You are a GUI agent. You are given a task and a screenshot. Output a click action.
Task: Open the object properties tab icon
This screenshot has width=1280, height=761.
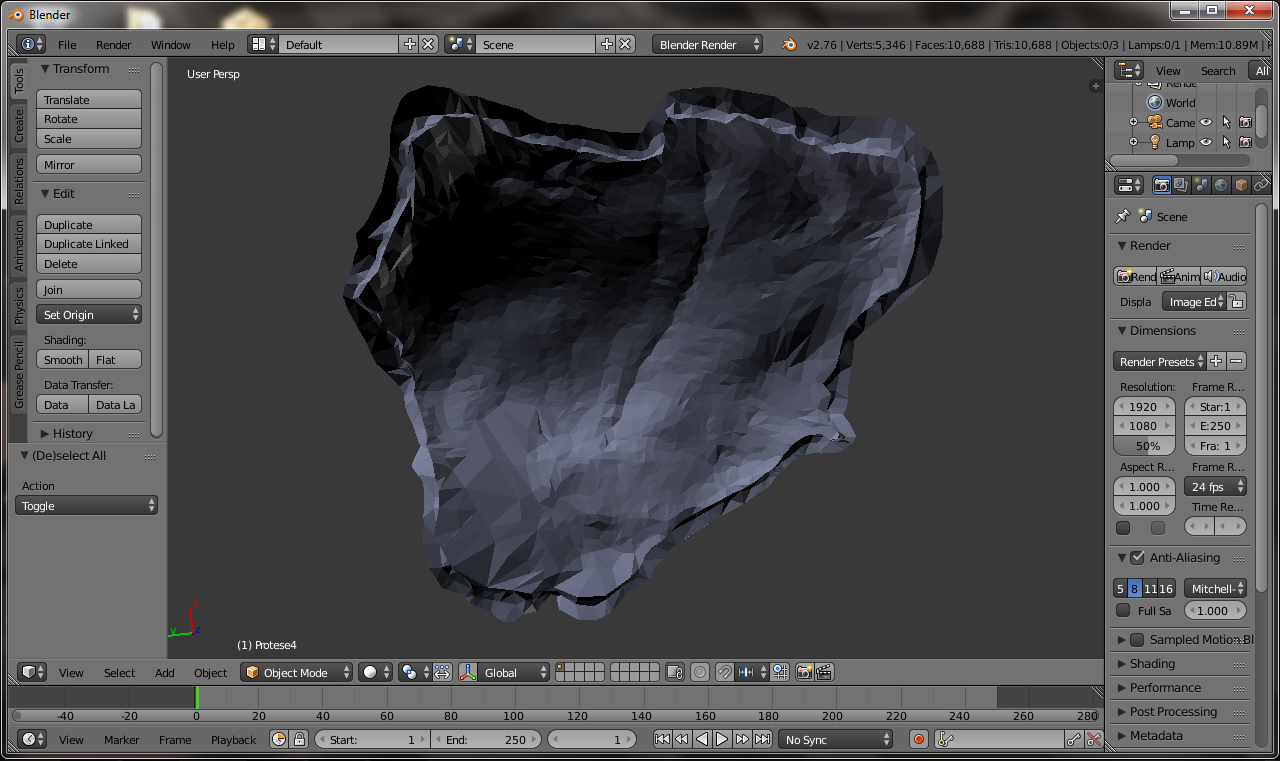(1241, 185)
